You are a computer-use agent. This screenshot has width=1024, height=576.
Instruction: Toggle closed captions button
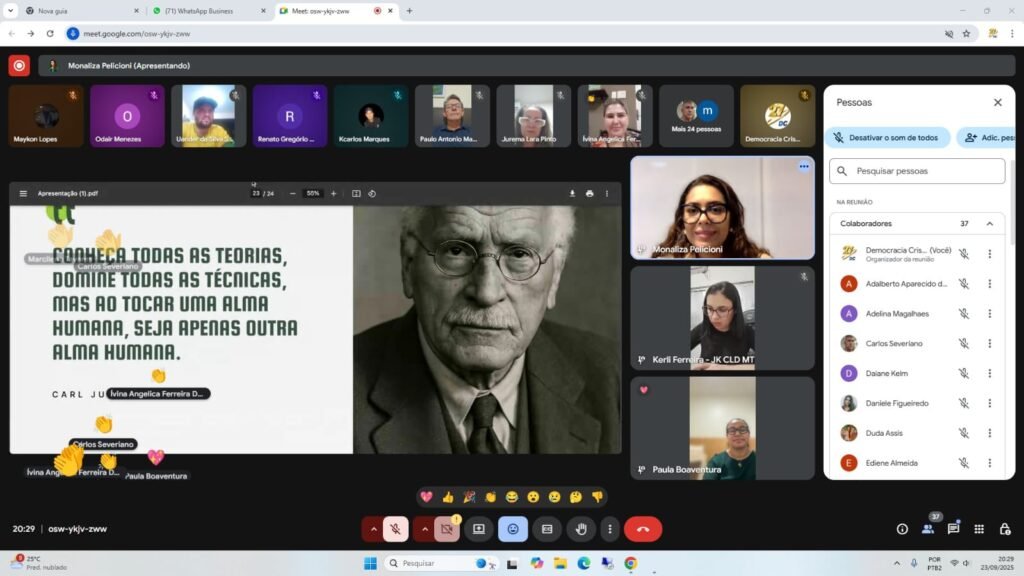point(547,529)
